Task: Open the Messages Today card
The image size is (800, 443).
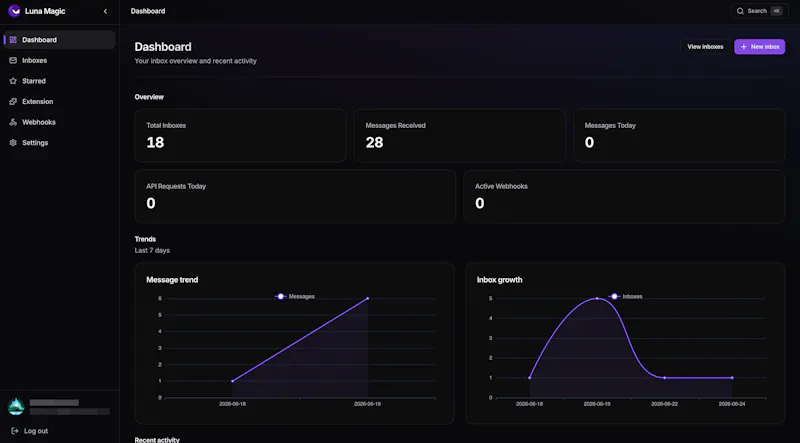Action: pos(679,135)
